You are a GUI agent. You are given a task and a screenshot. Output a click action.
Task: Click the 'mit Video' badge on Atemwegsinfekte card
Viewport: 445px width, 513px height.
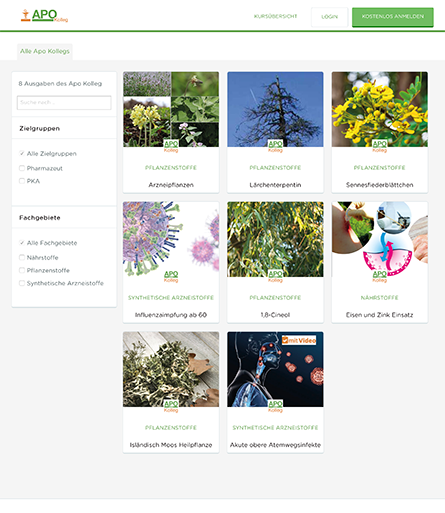pyautogui.click(x=299, y=340)
